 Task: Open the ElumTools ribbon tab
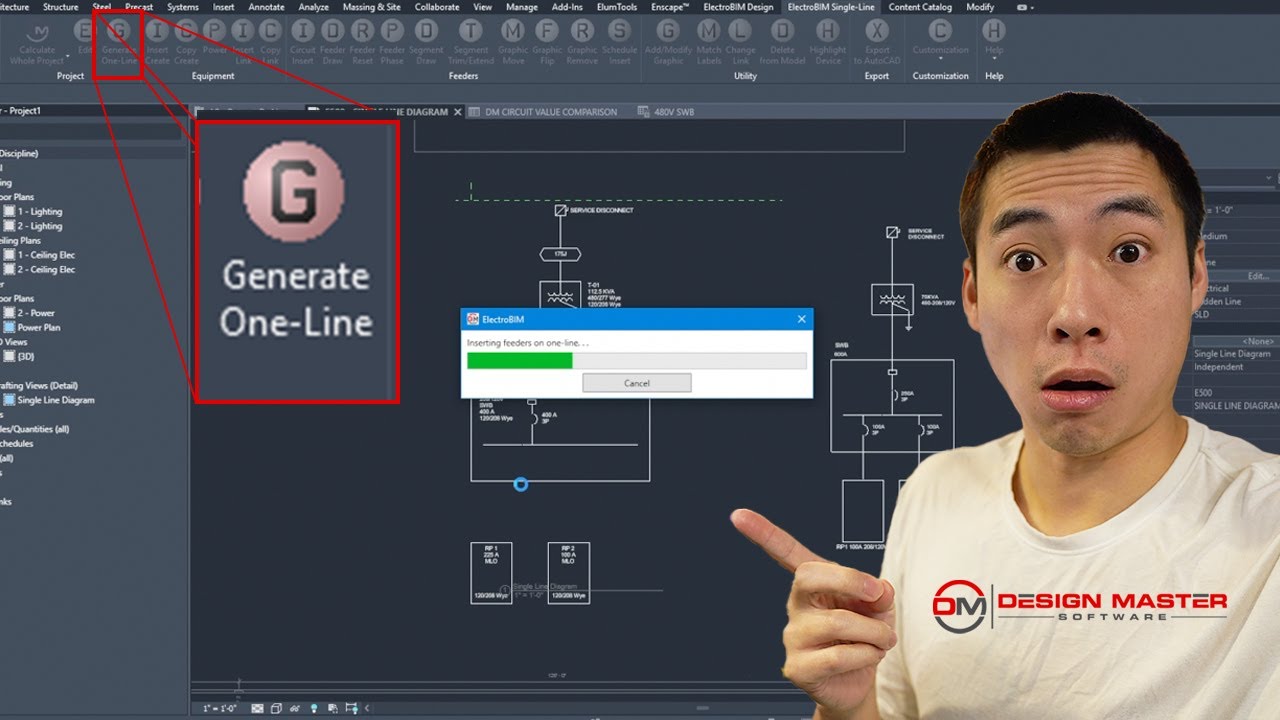[x=617, y=7]
